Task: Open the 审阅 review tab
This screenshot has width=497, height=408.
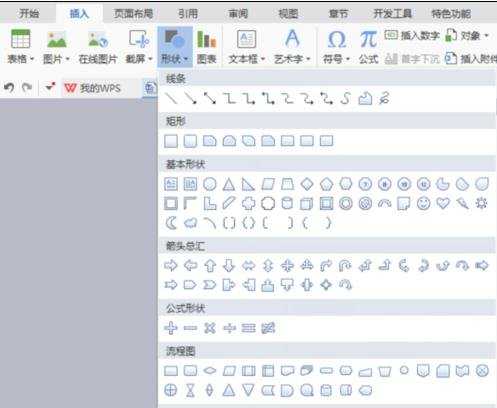Action: tap(238, 14)
